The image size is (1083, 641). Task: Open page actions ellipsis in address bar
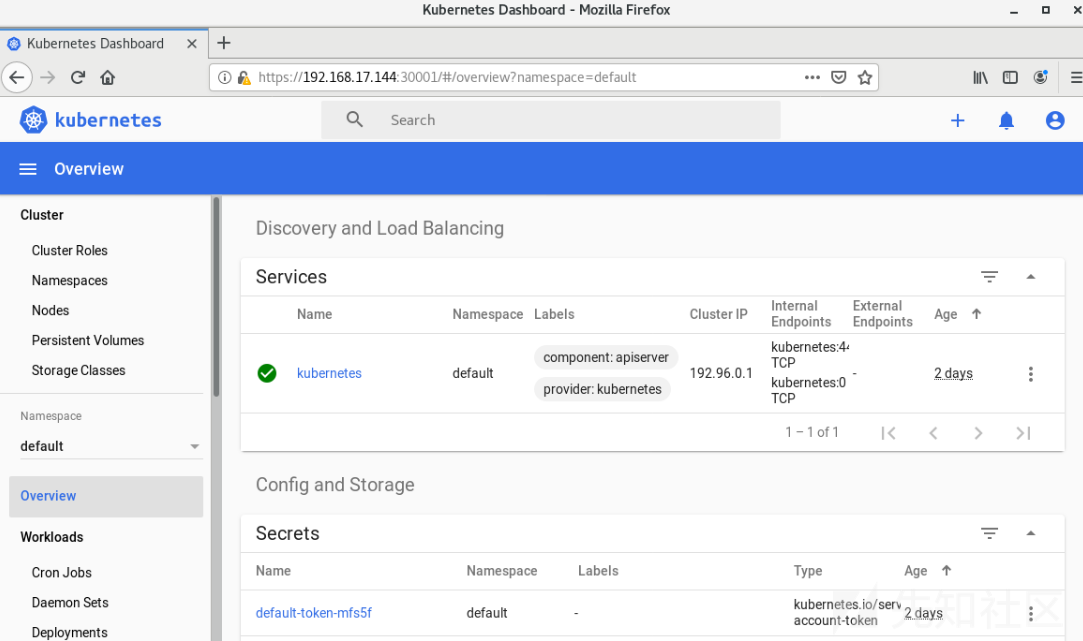tap(812, 77)
